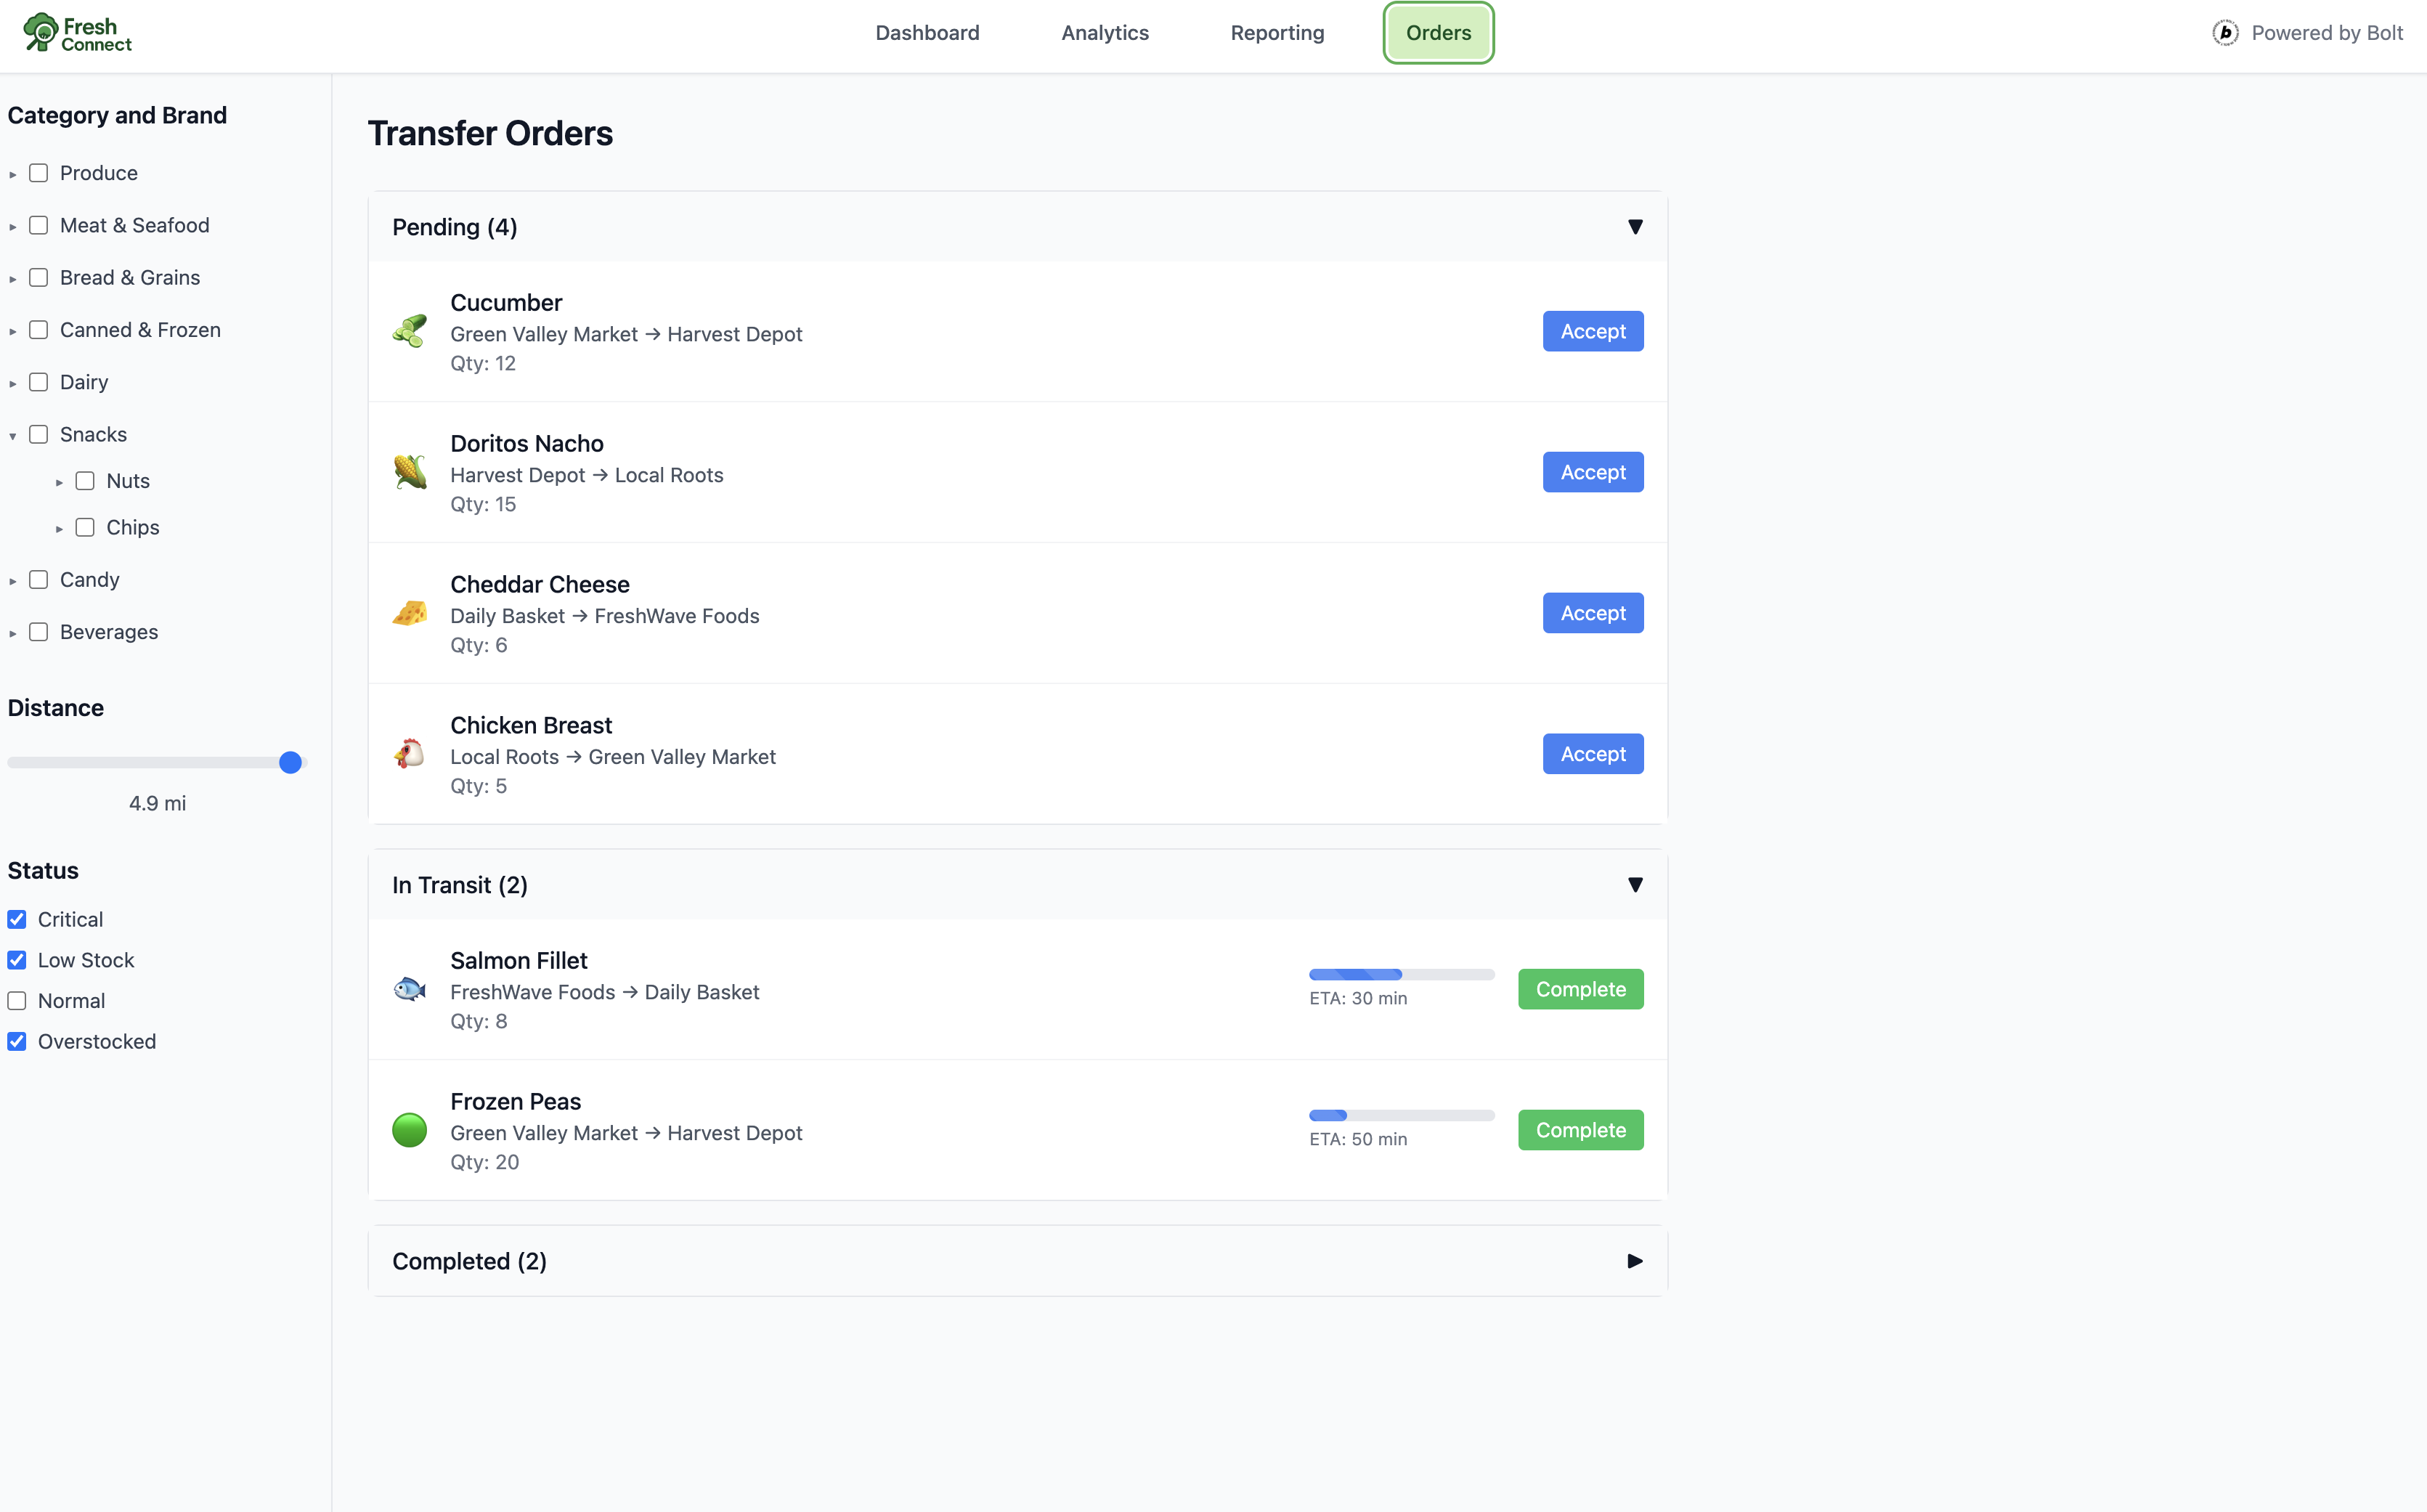Click the cheese wedge icon
Viewport: 2427px width, 1512px height.
pyautogui.click(x=409, y=613)
